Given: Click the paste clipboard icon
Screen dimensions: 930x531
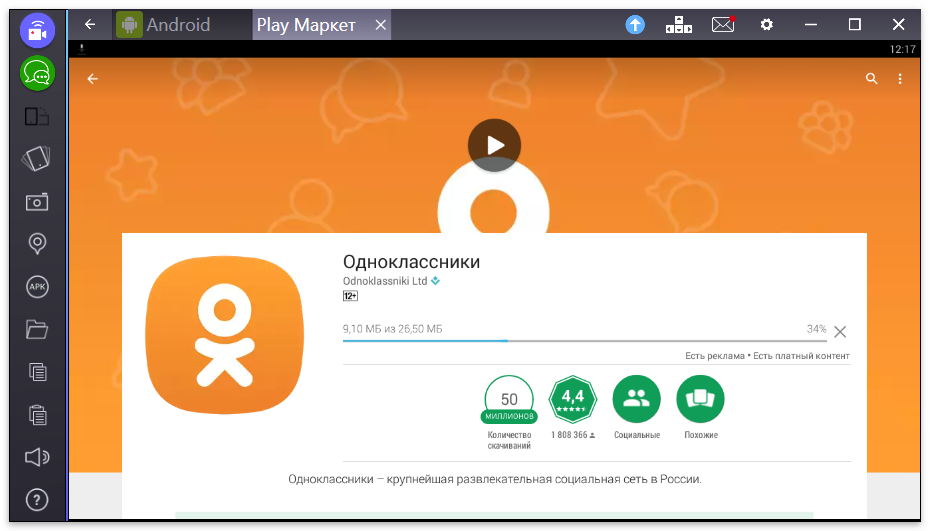Looking at the screenshot, I should pos(37,415).
